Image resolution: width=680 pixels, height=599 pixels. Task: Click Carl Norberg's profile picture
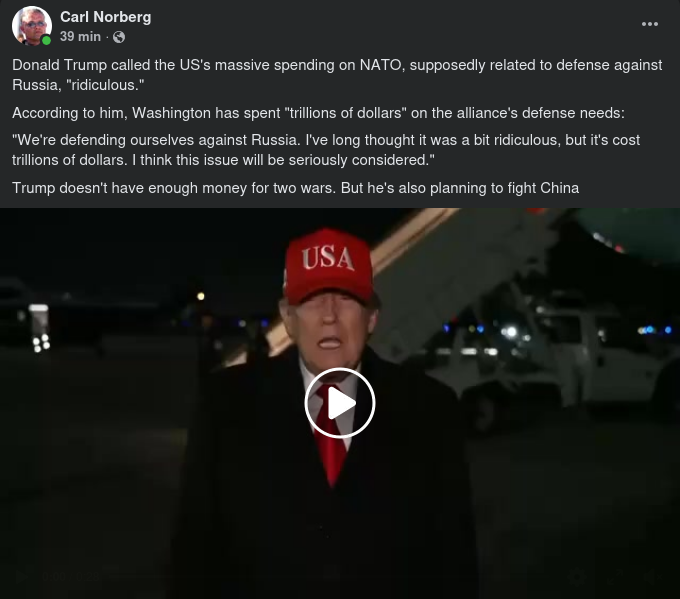[x=31, y=25]
